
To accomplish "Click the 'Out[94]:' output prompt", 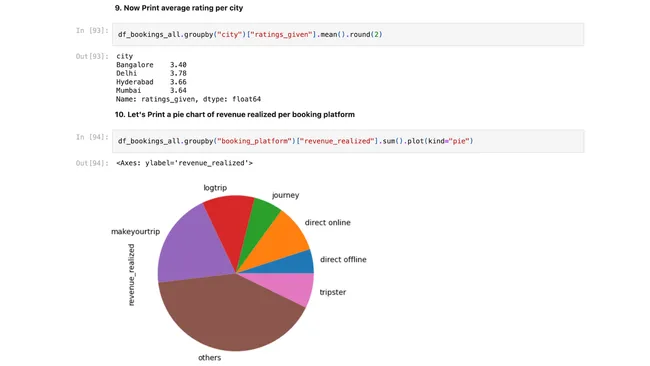I will tap(92, 163).
